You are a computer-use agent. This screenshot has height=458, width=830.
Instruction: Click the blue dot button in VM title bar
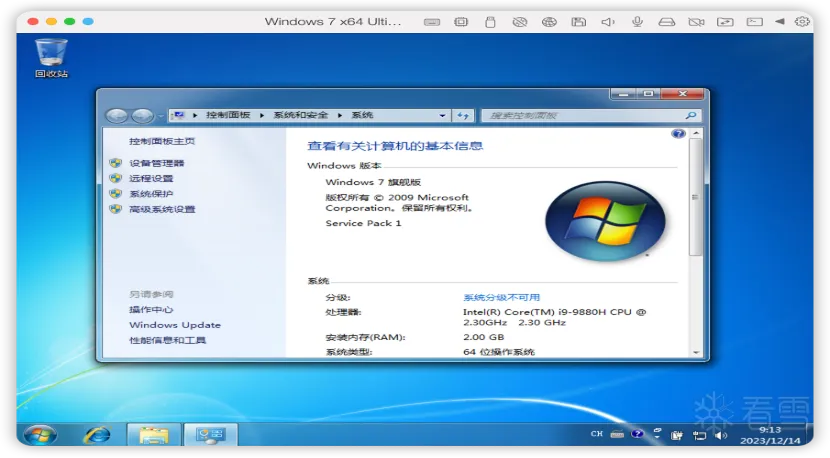point(88,21)
